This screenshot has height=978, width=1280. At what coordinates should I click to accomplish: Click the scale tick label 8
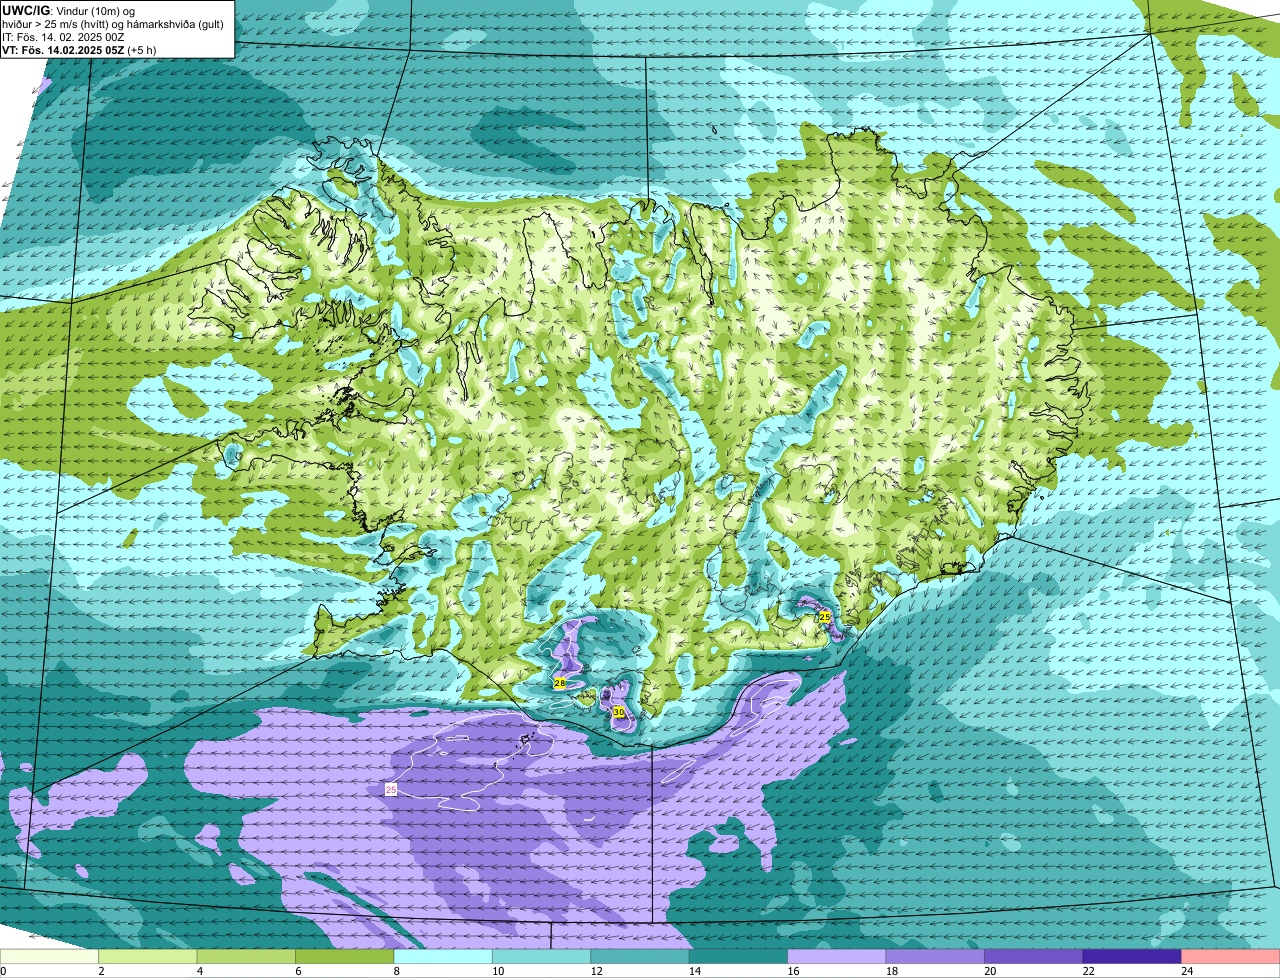click(x=396, y=971)
